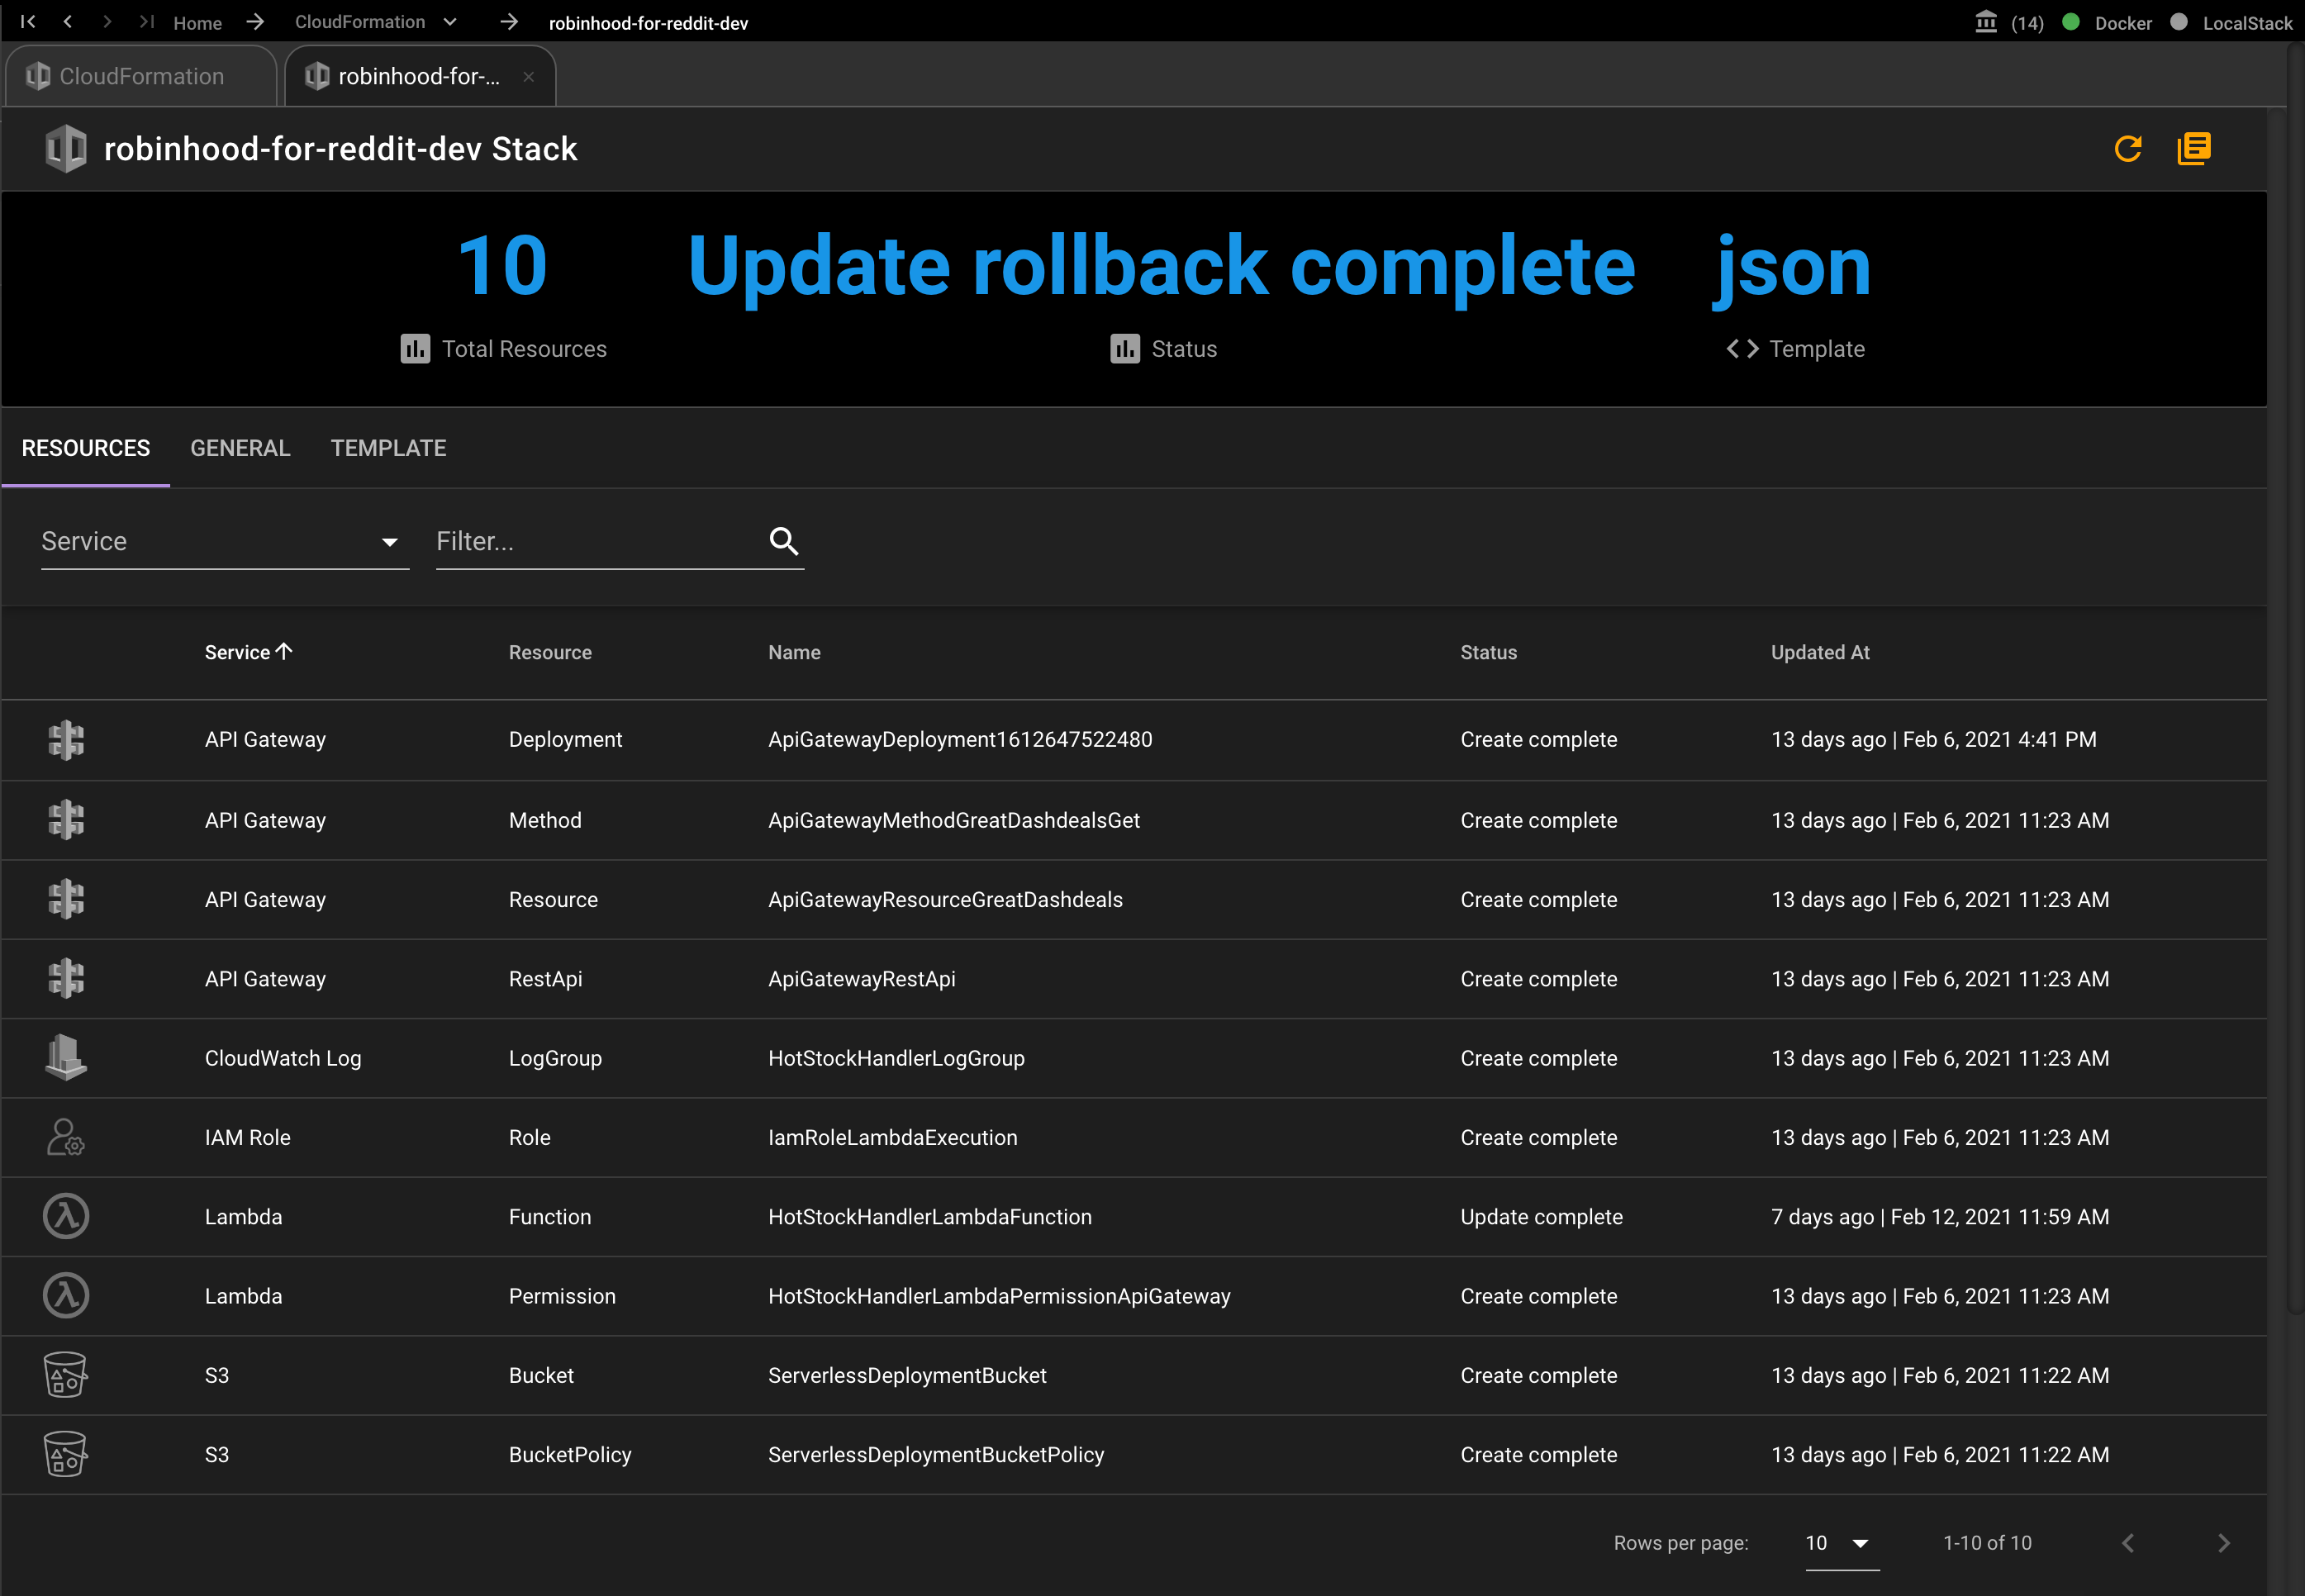Click Lambda icon in the Permission row
Viewport: 2305px width, 1596px height.
[66, 1295]
